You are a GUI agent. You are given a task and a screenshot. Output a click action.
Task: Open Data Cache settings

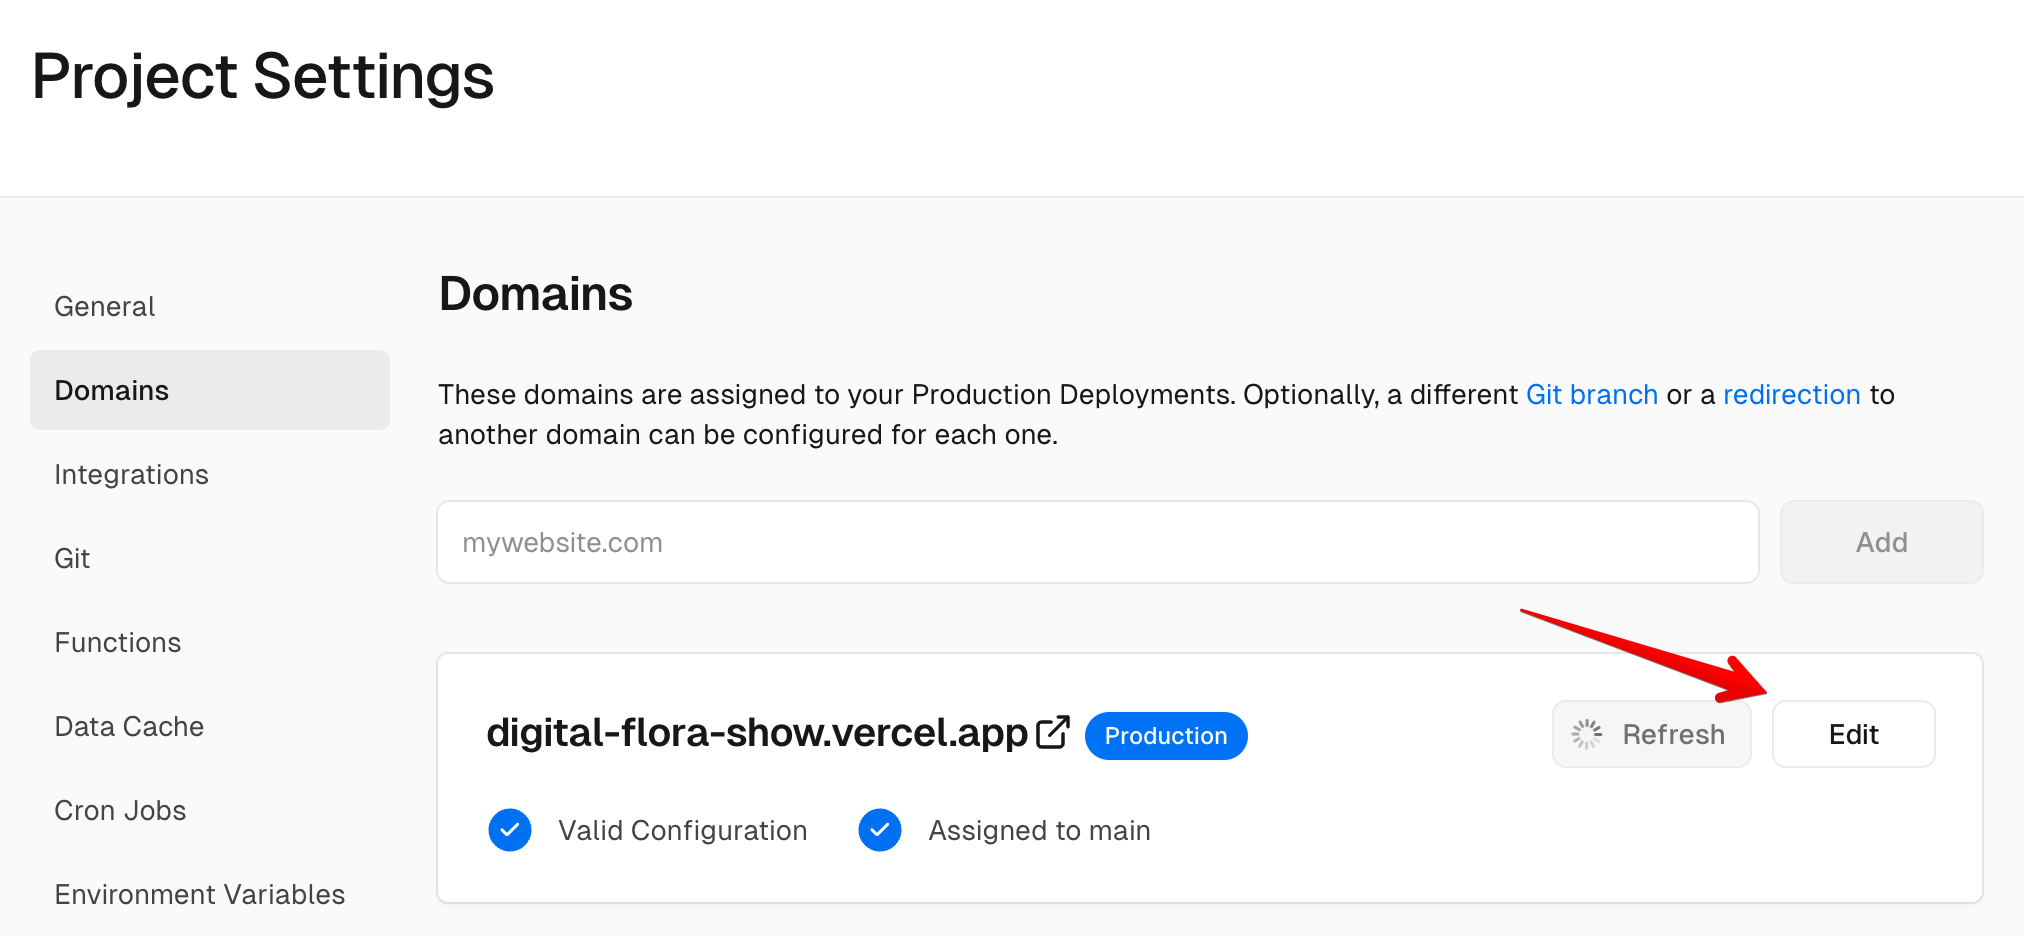[x=129, y=726]
